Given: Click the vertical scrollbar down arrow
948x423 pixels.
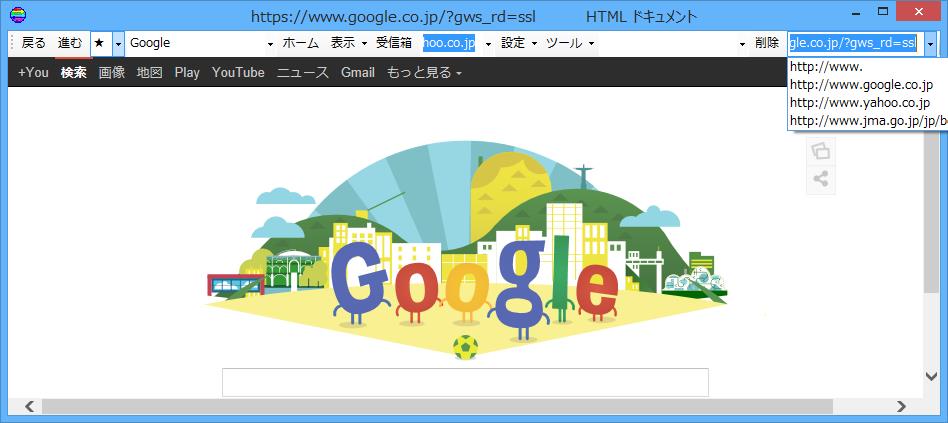Looking at the screenshot, I should (932, 376).
